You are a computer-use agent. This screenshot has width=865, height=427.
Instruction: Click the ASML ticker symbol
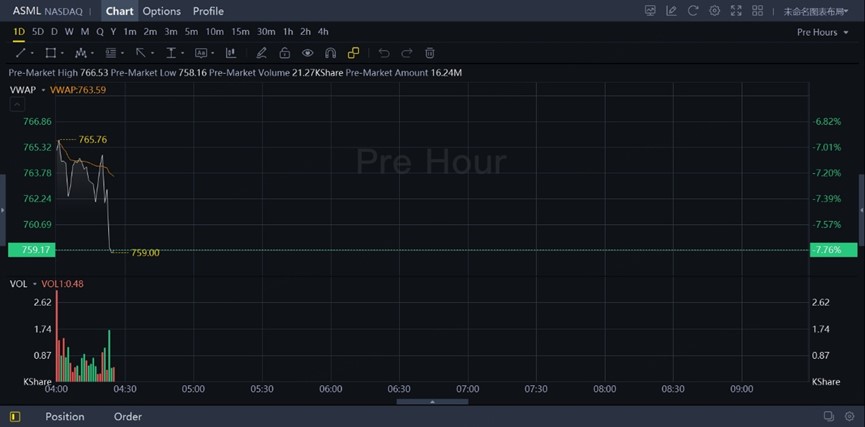(x=26, y=11)
